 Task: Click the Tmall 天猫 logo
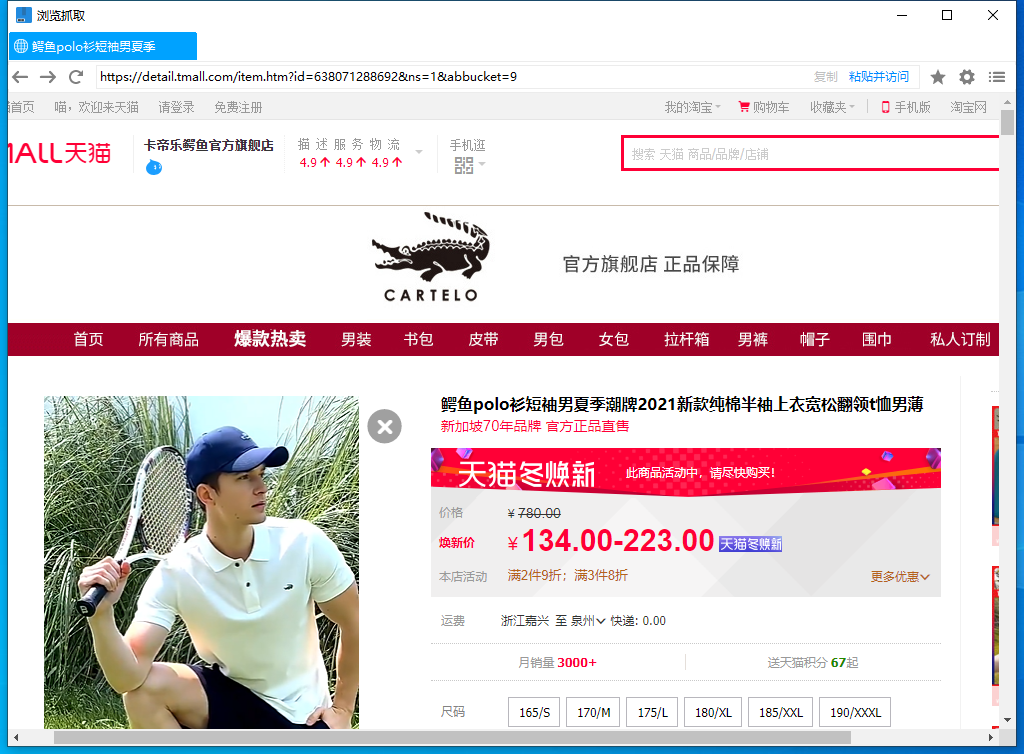point(59,153)
